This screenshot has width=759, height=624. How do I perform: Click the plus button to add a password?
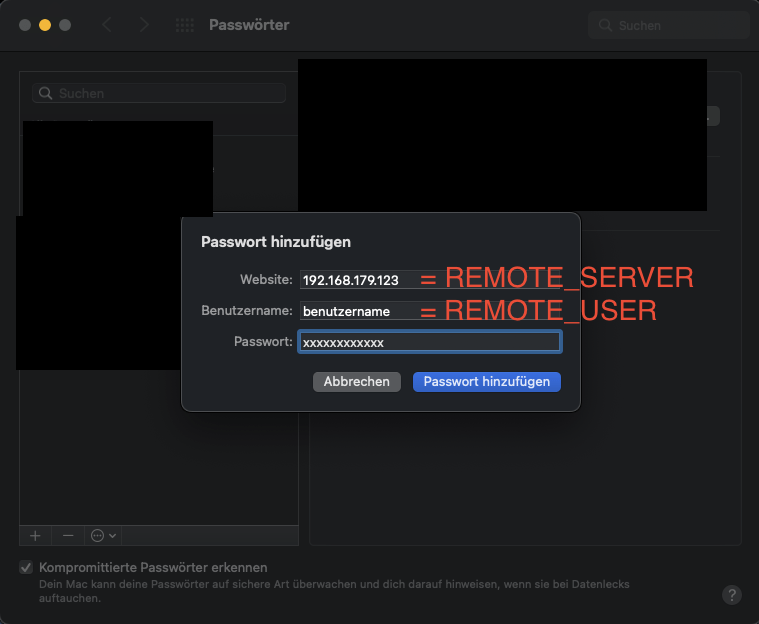pos(35,535)
